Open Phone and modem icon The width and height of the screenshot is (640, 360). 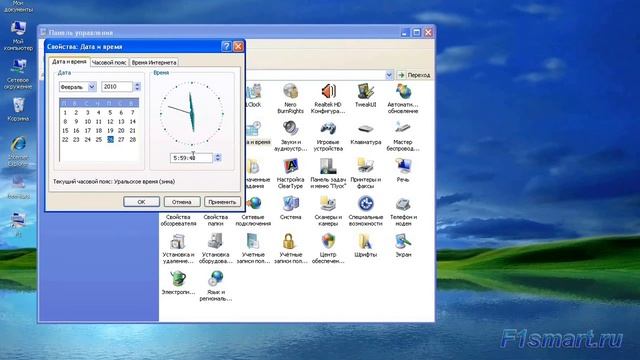click(403, 211)
